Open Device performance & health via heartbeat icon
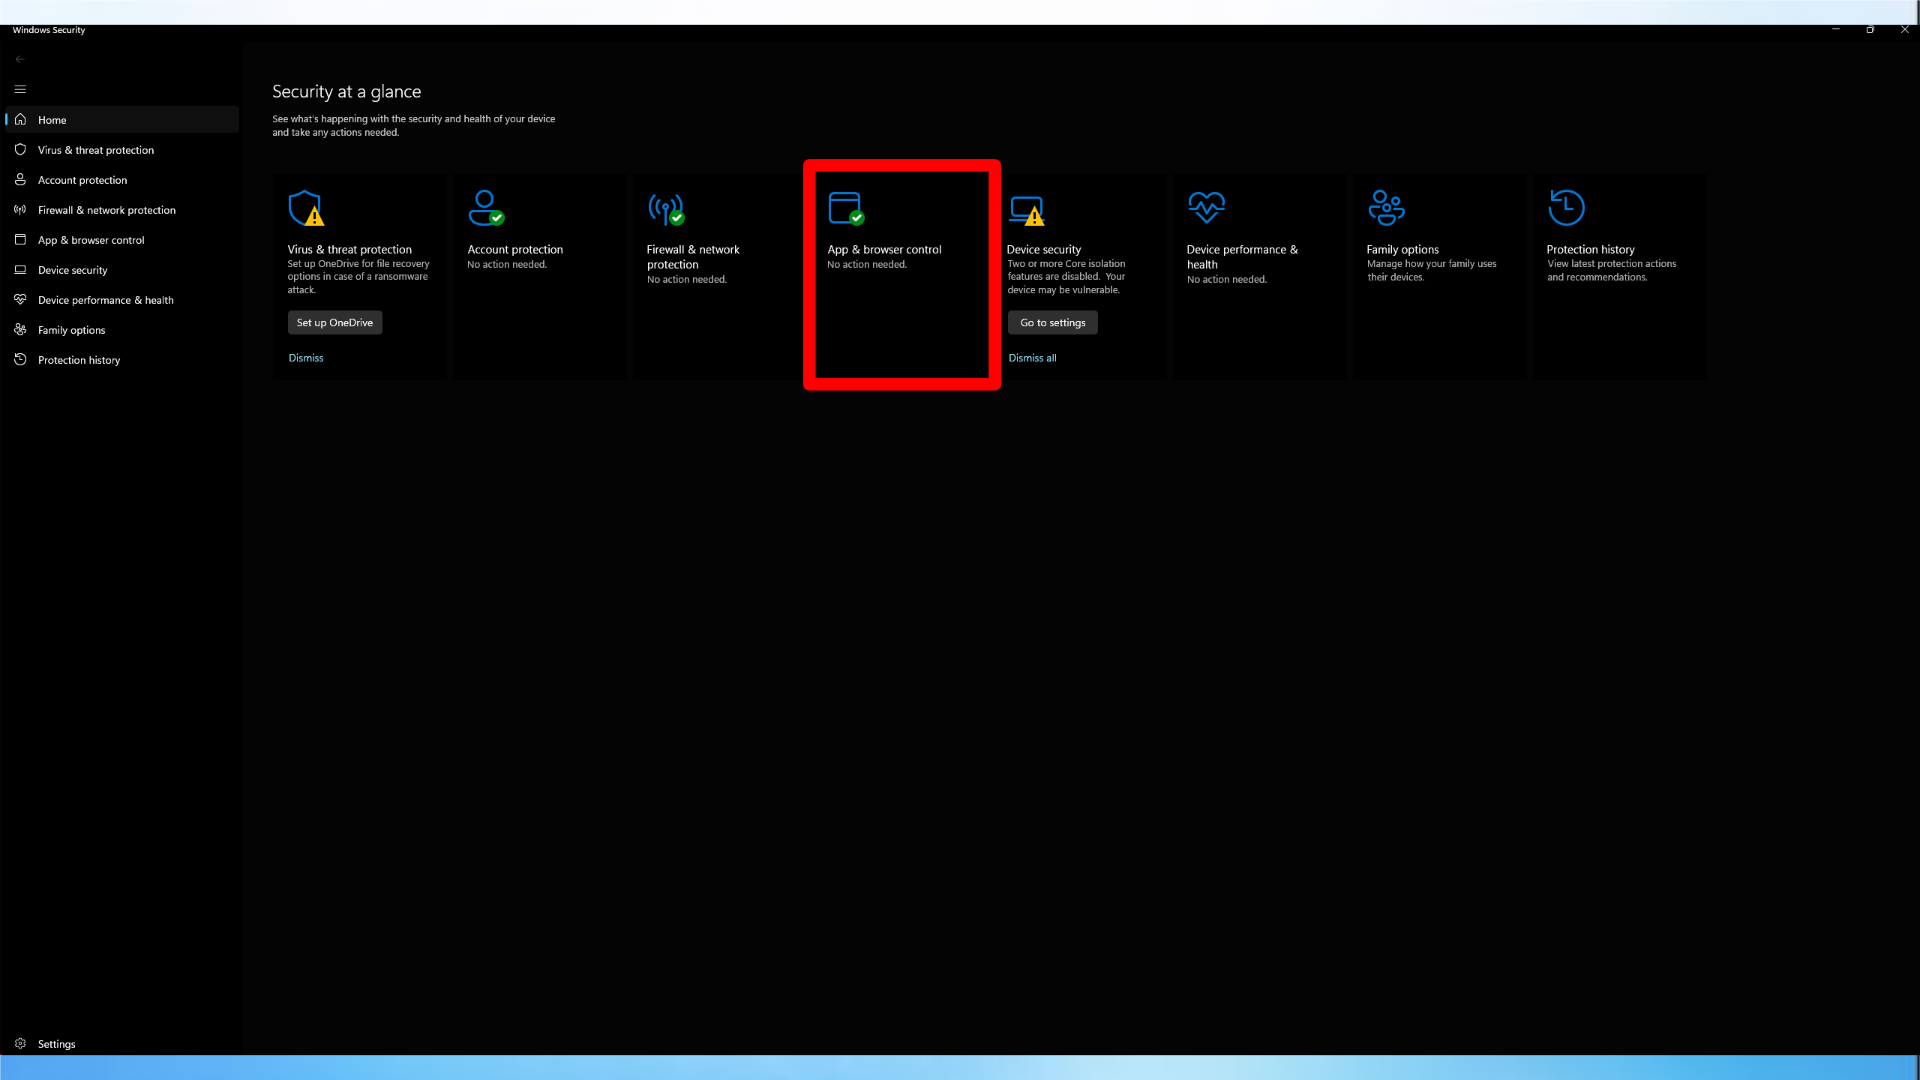Viewport: 1920px width, 1080px height. coord(20,299)
